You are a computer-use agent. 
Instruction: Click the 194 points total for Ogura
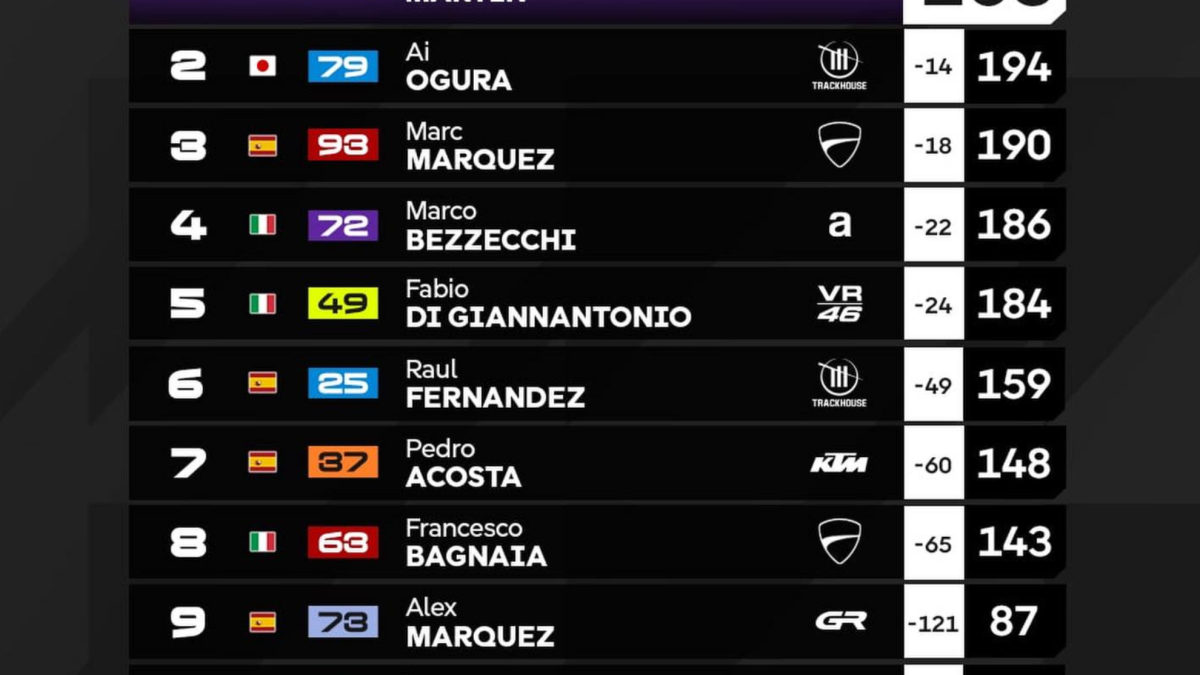point(1014,67)
